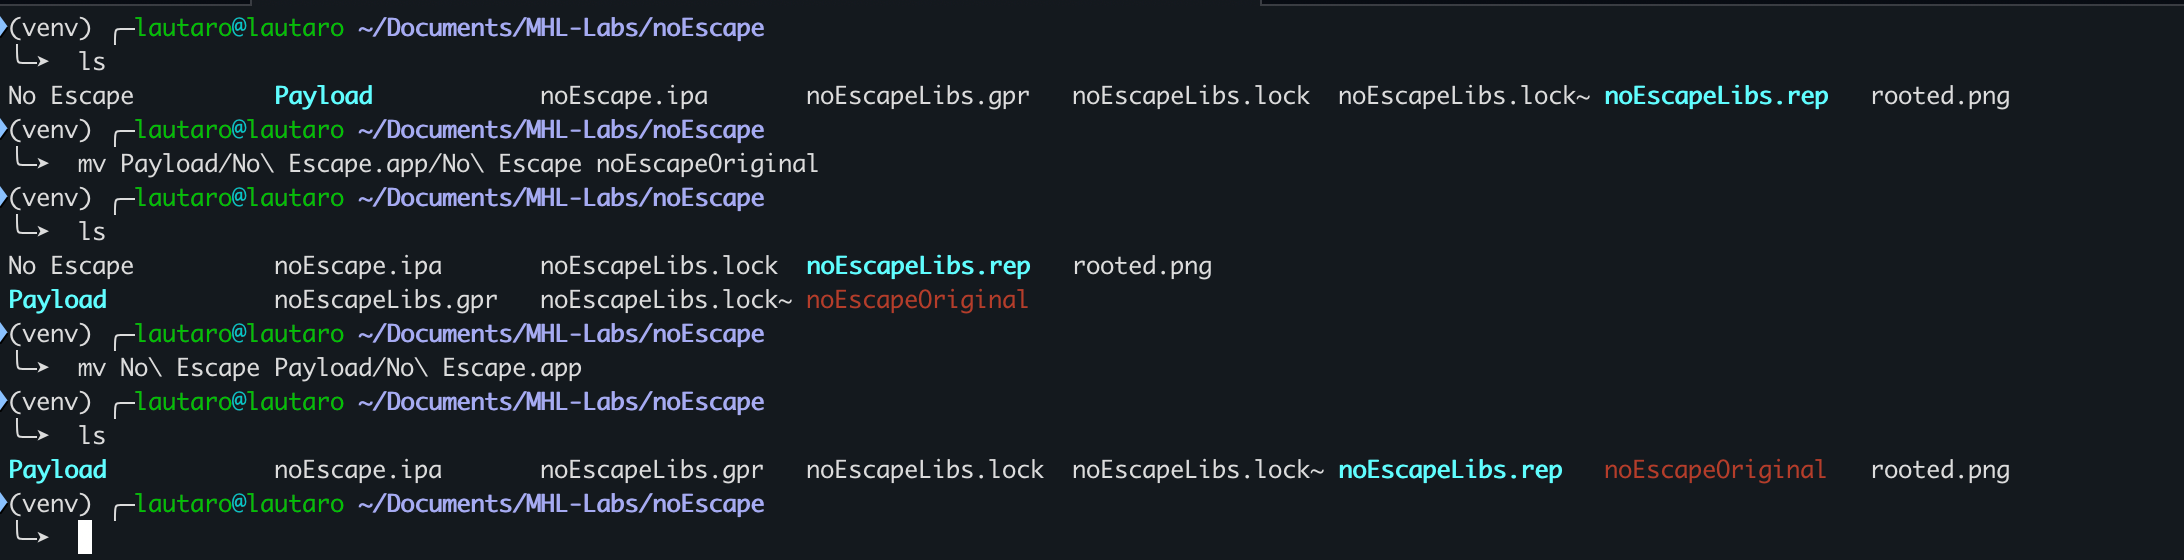Click the 'mv No\ Escape Payload' command line
The width and height of the screenshot is (2184, 560).
click(330, 368)
